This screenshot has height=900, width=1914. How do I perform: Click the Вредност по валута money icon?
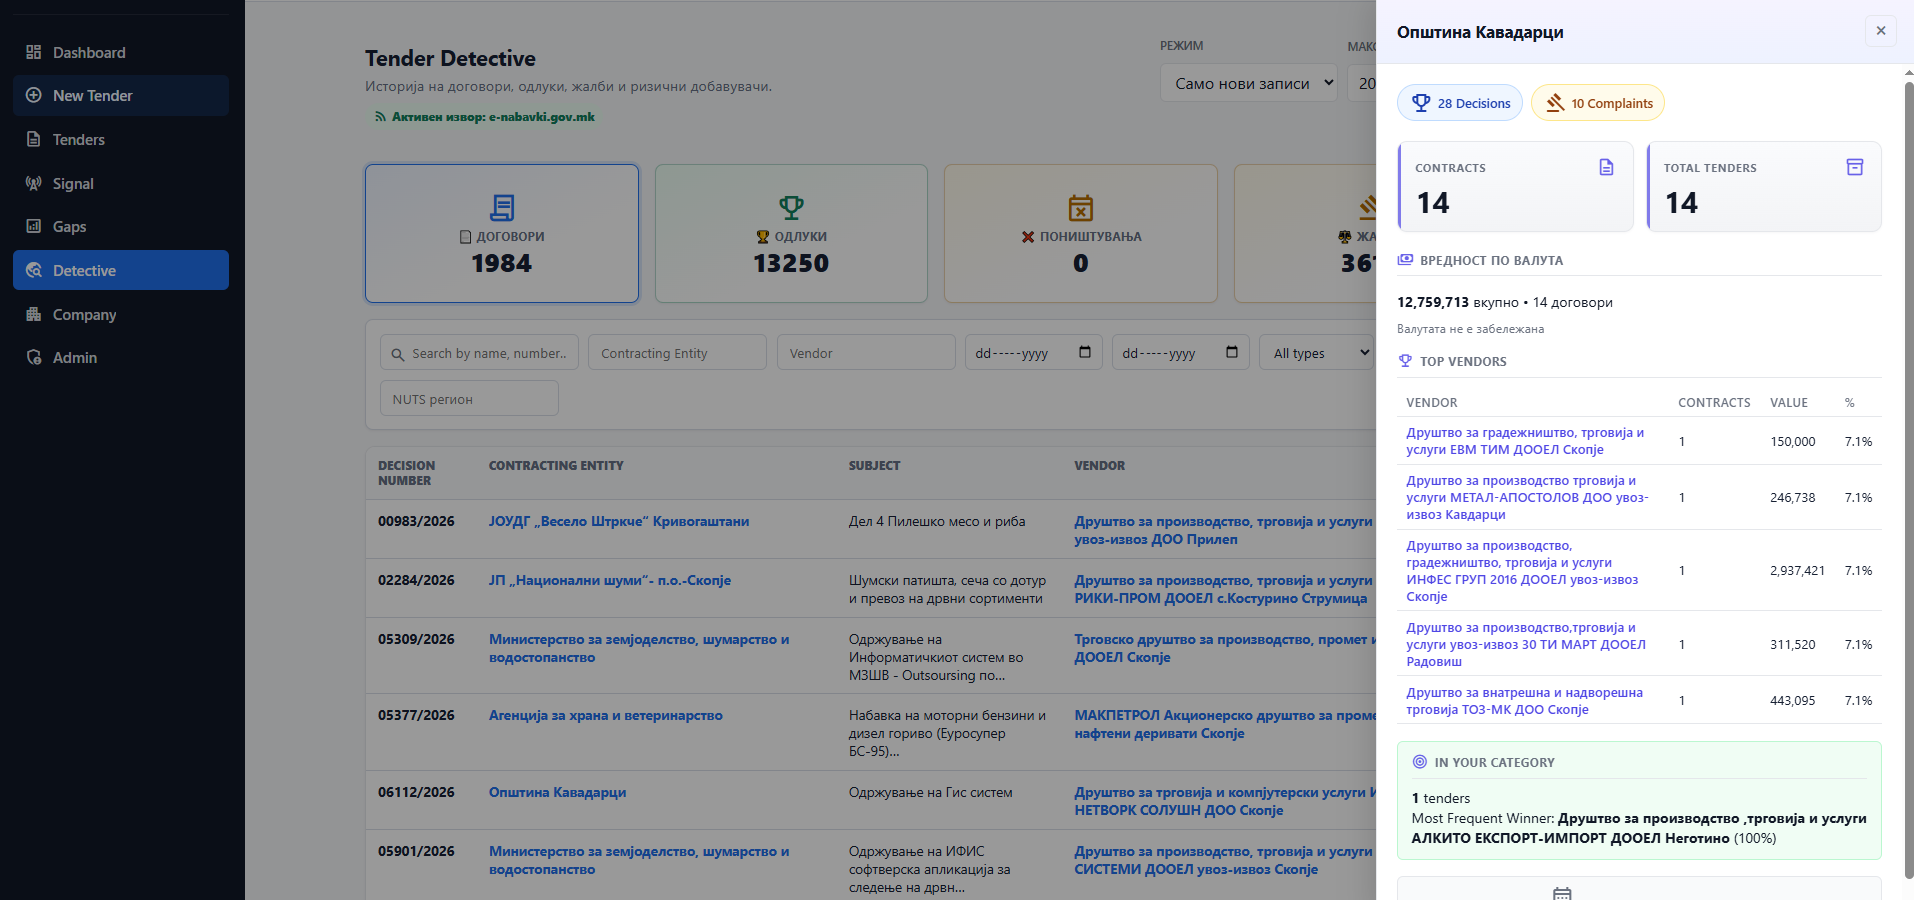(x=1405, y=260)
